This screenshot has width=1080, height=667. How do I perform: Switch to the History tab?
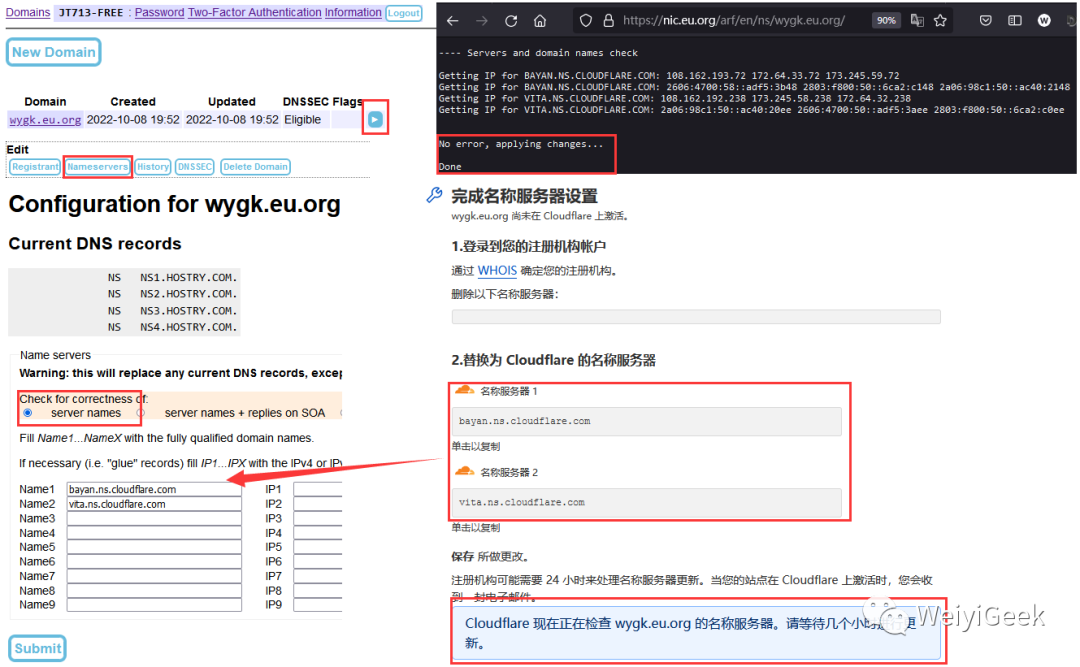[x=152, y=166]
